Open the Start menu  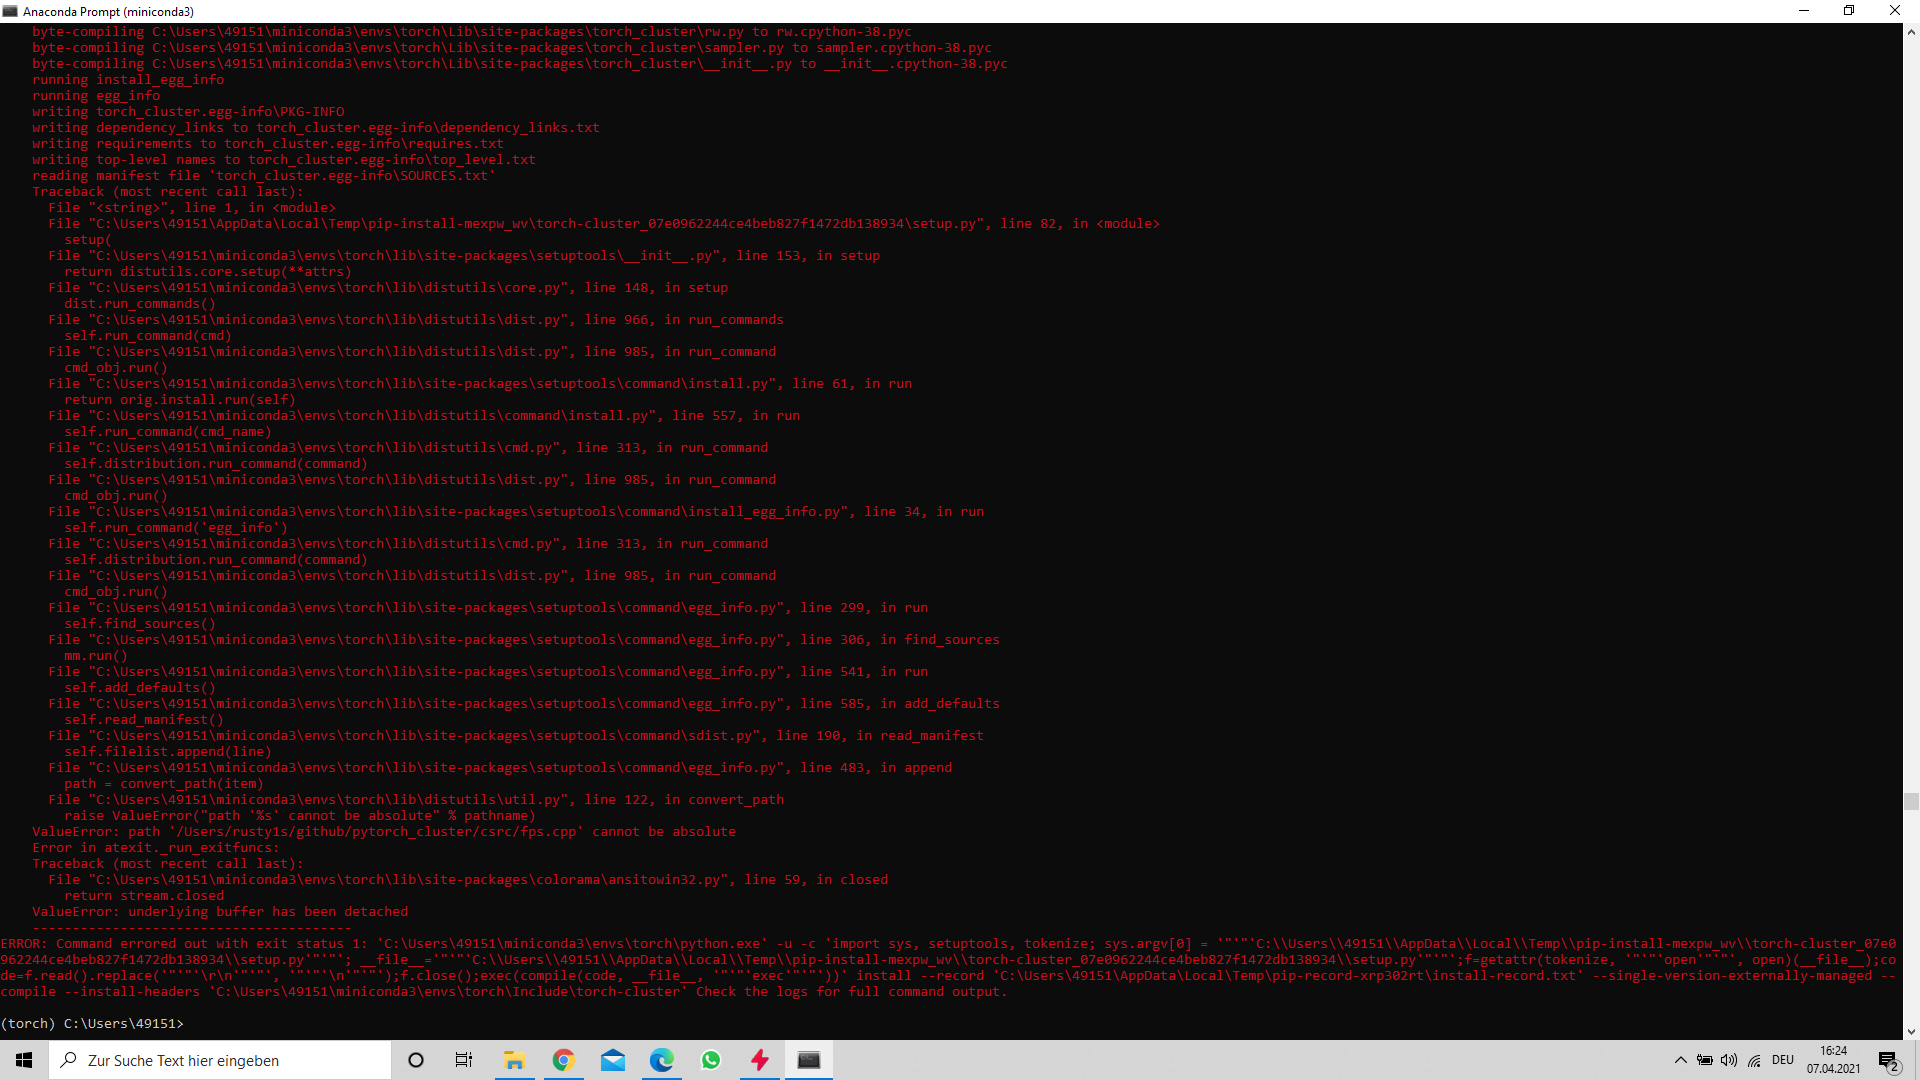[22, 1060]
